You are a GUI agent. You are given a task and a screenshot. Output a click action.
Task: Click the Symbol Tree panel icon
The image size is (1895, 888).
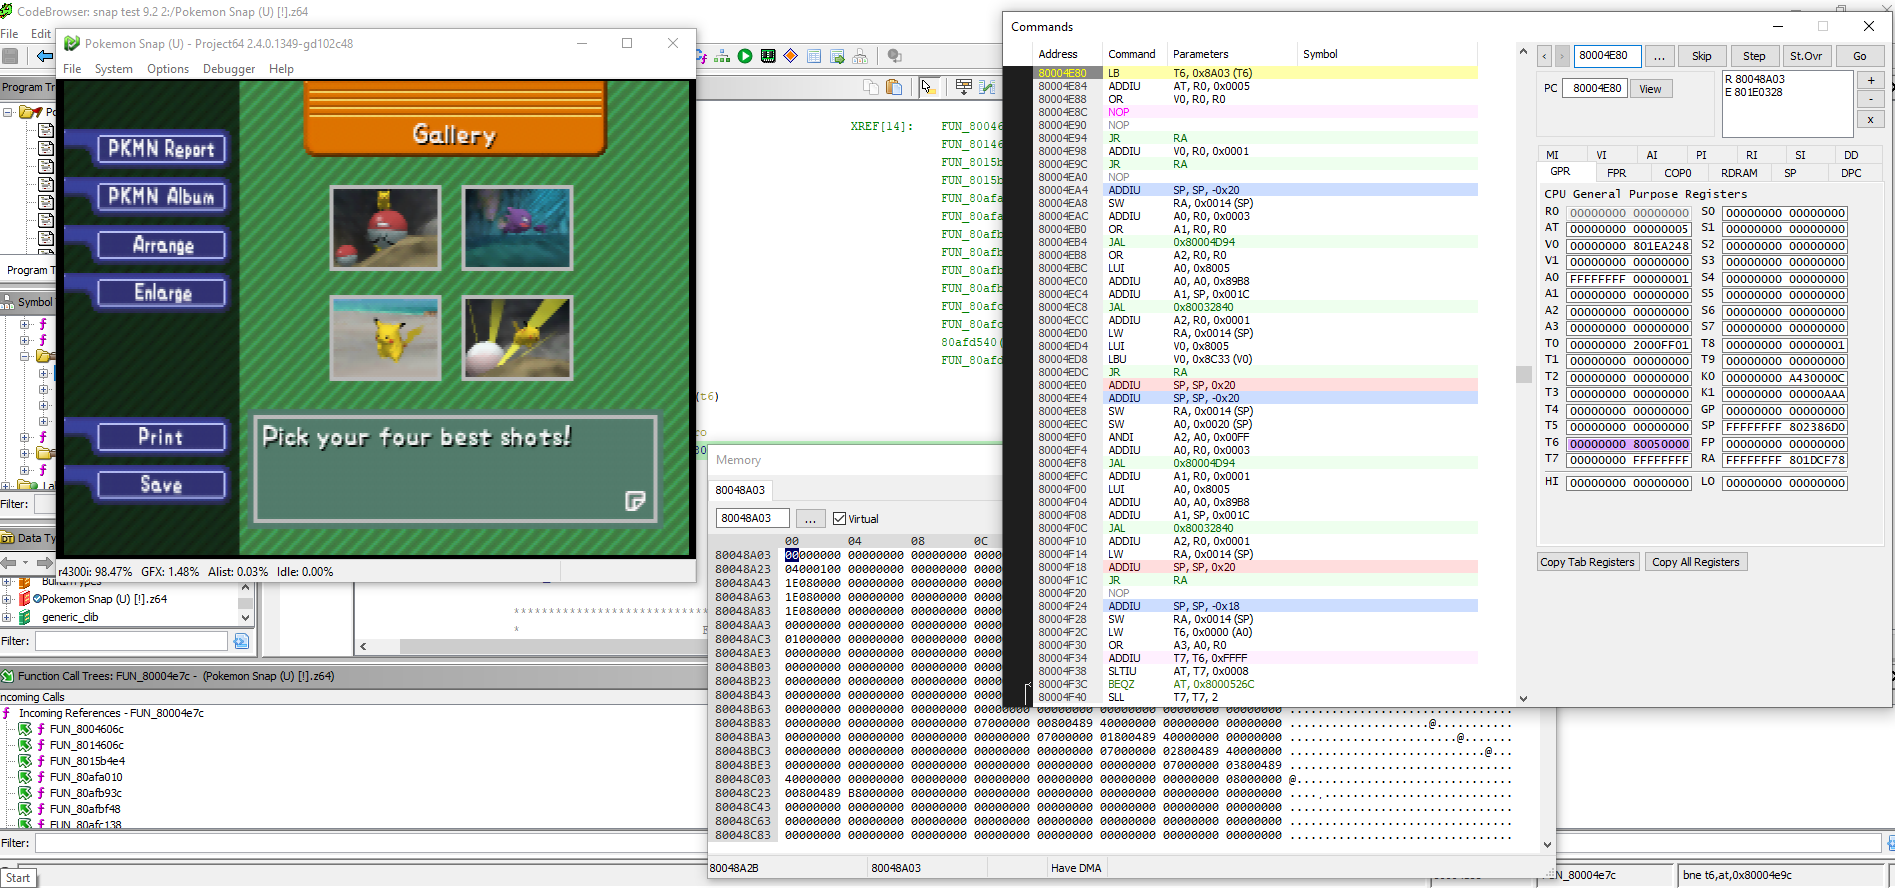[x=8, y=302]
